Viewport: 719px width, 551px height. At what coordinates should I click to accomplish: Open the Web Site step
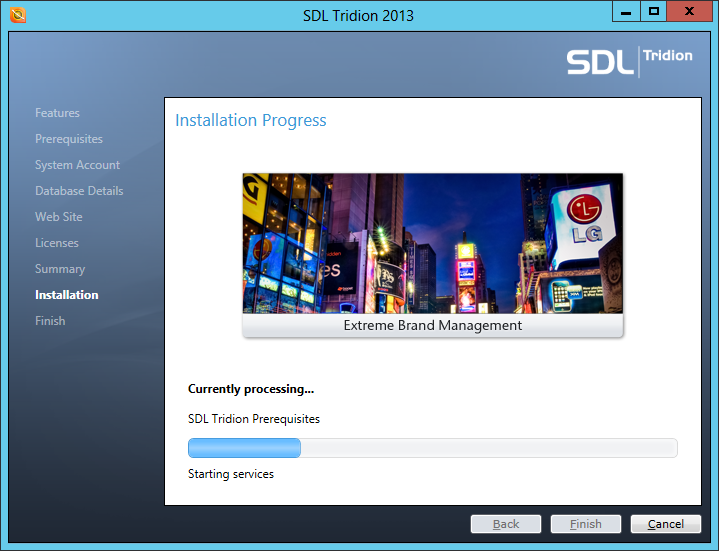59,217
